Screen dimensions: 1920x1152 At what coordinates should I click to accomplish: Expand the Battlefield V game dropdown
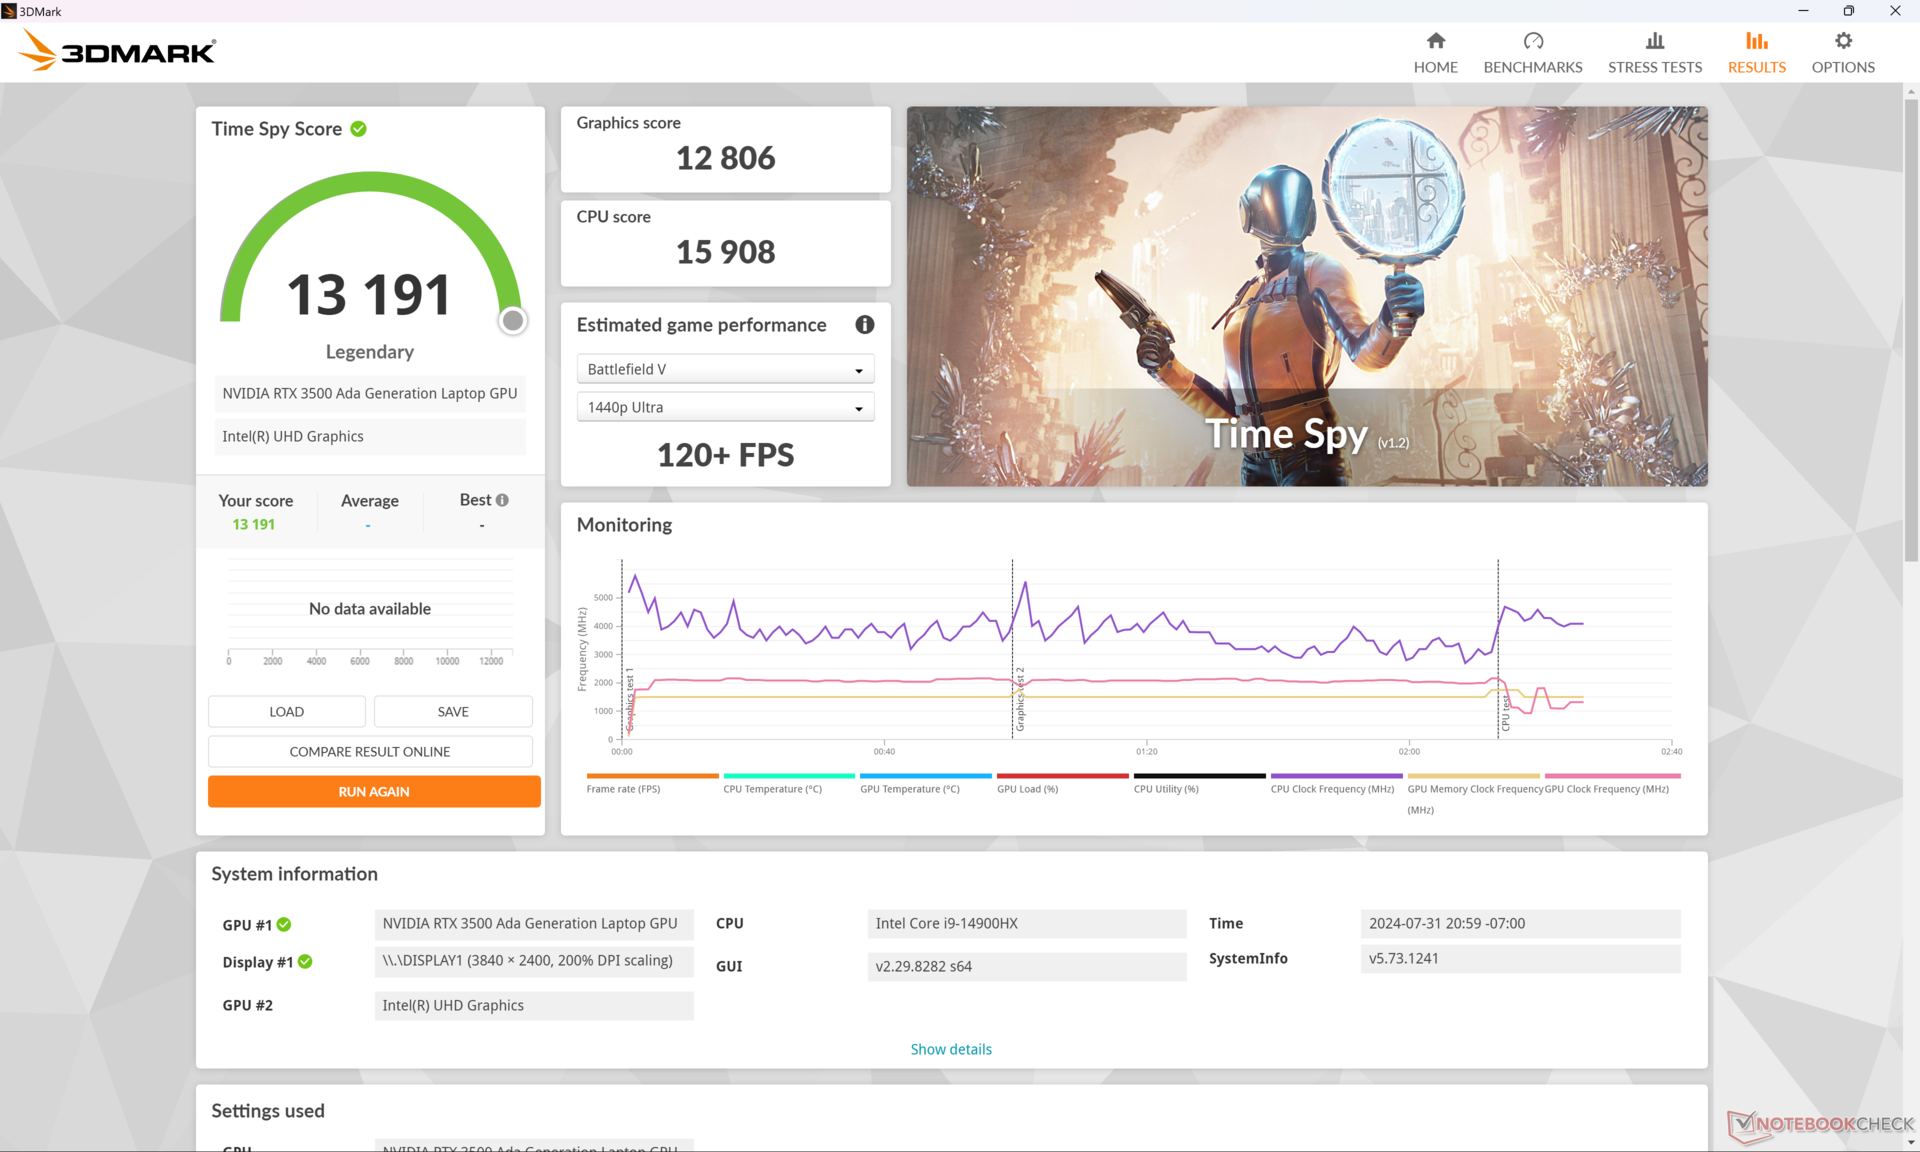tap(725, 369)
